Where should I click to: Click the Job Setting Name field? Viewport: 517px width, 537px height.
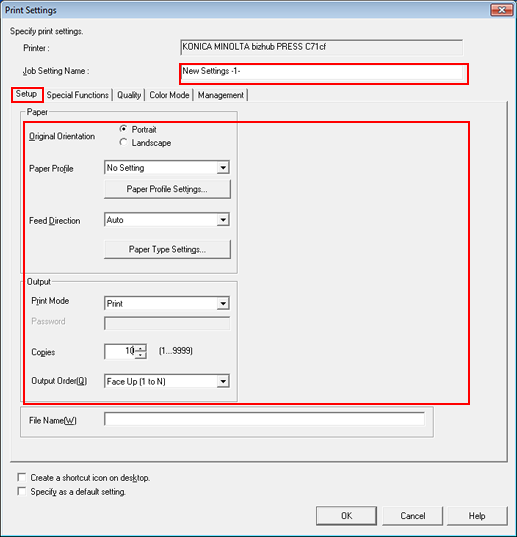pyautogui.click(x=322, y=73)
